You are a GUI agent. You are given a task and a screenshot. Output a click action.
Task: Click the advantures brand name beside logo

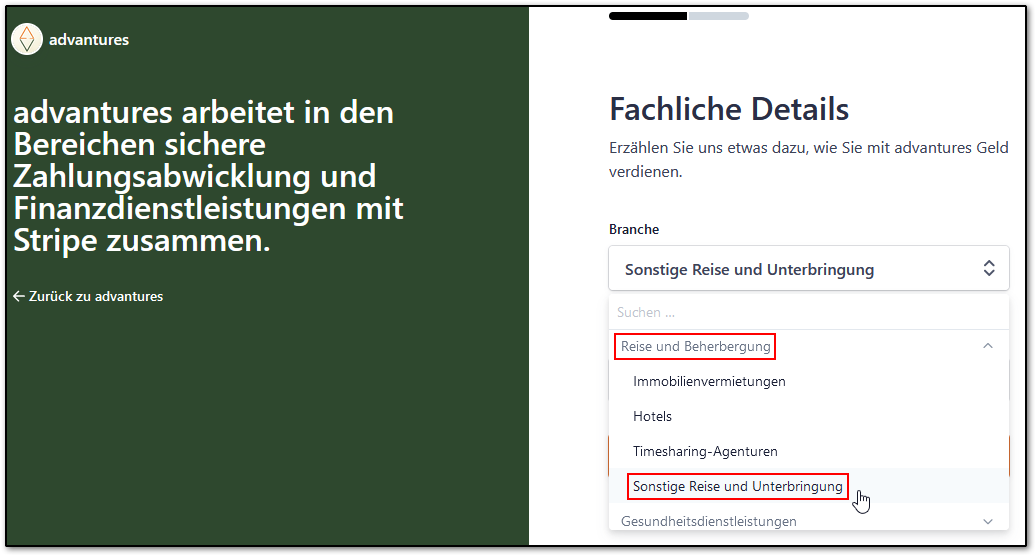(89, 40)
